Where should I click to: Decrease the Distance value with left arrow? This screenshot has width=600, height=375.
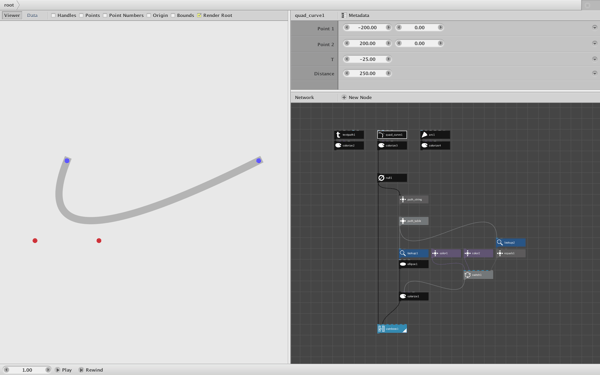[x=347, y=73]
